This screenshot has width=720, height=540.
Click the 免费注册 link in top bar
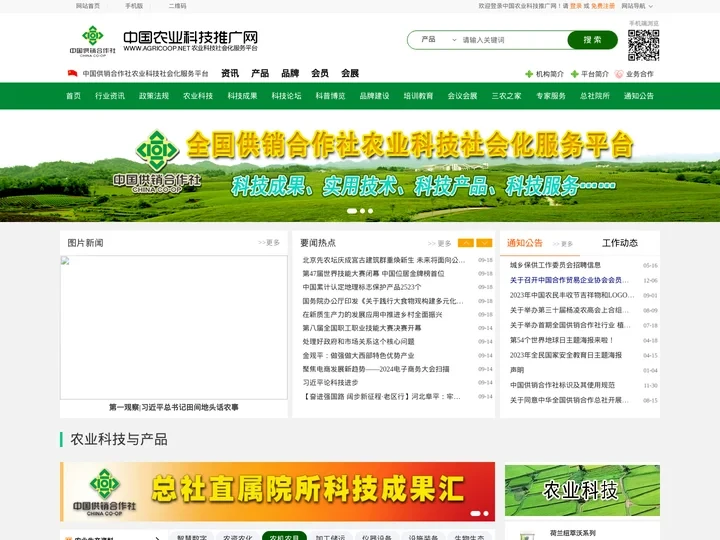tap(603, 6)
